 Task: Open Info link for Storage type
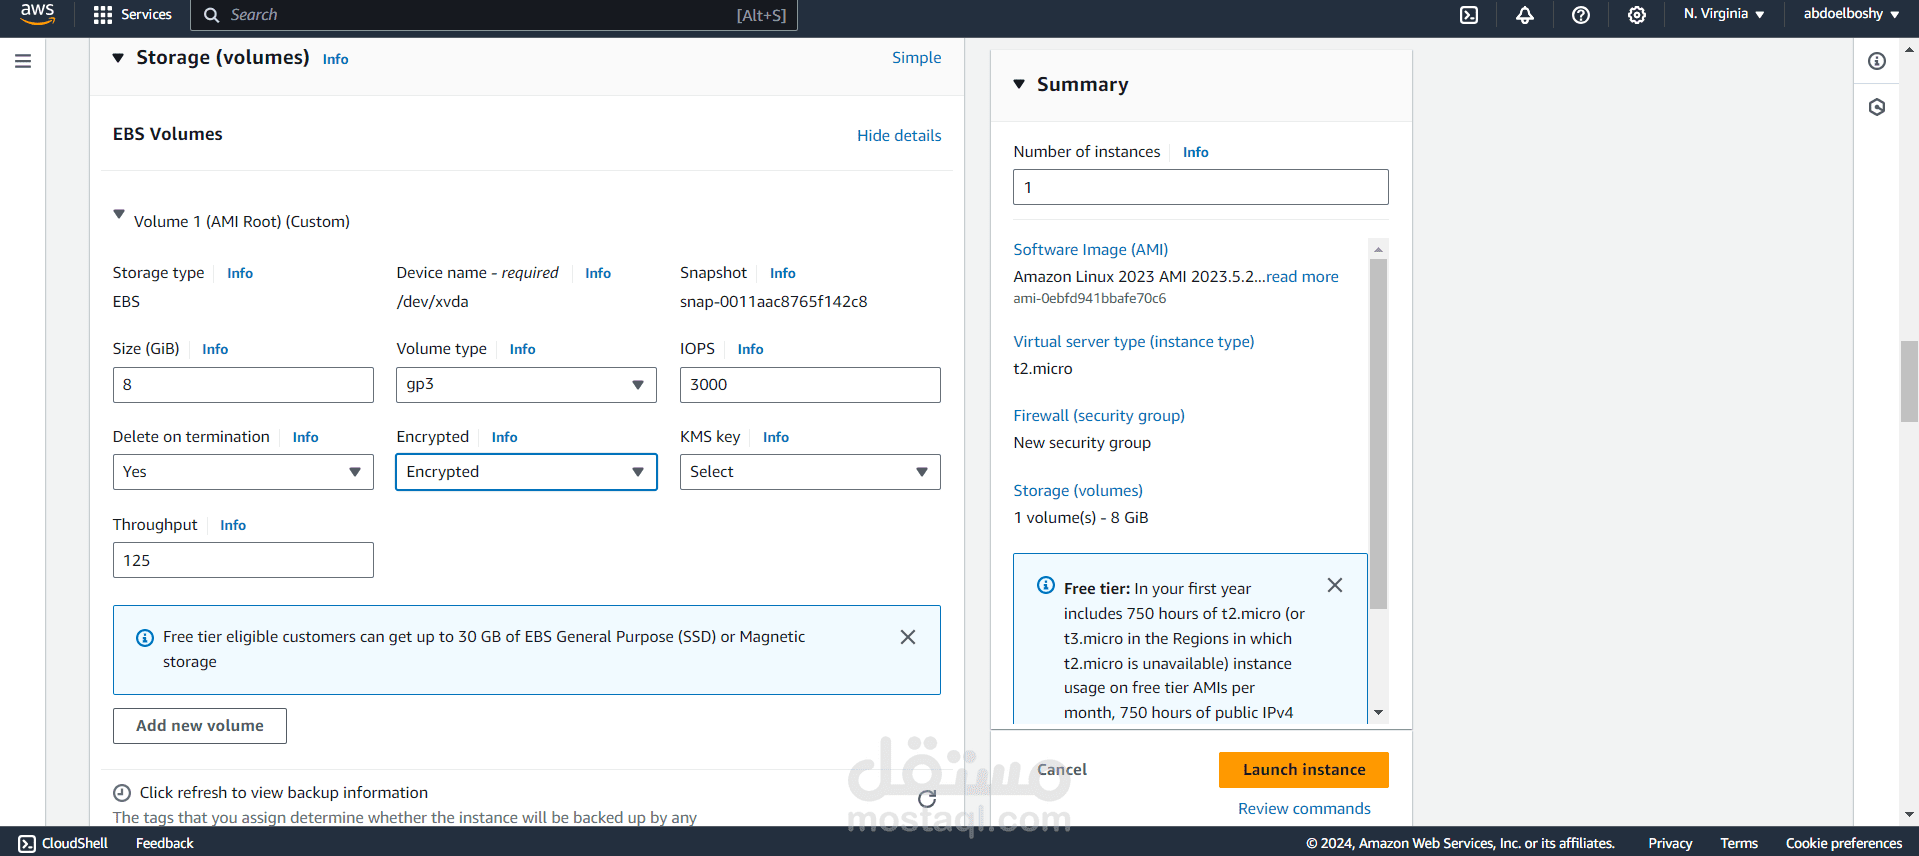(240, 273)
